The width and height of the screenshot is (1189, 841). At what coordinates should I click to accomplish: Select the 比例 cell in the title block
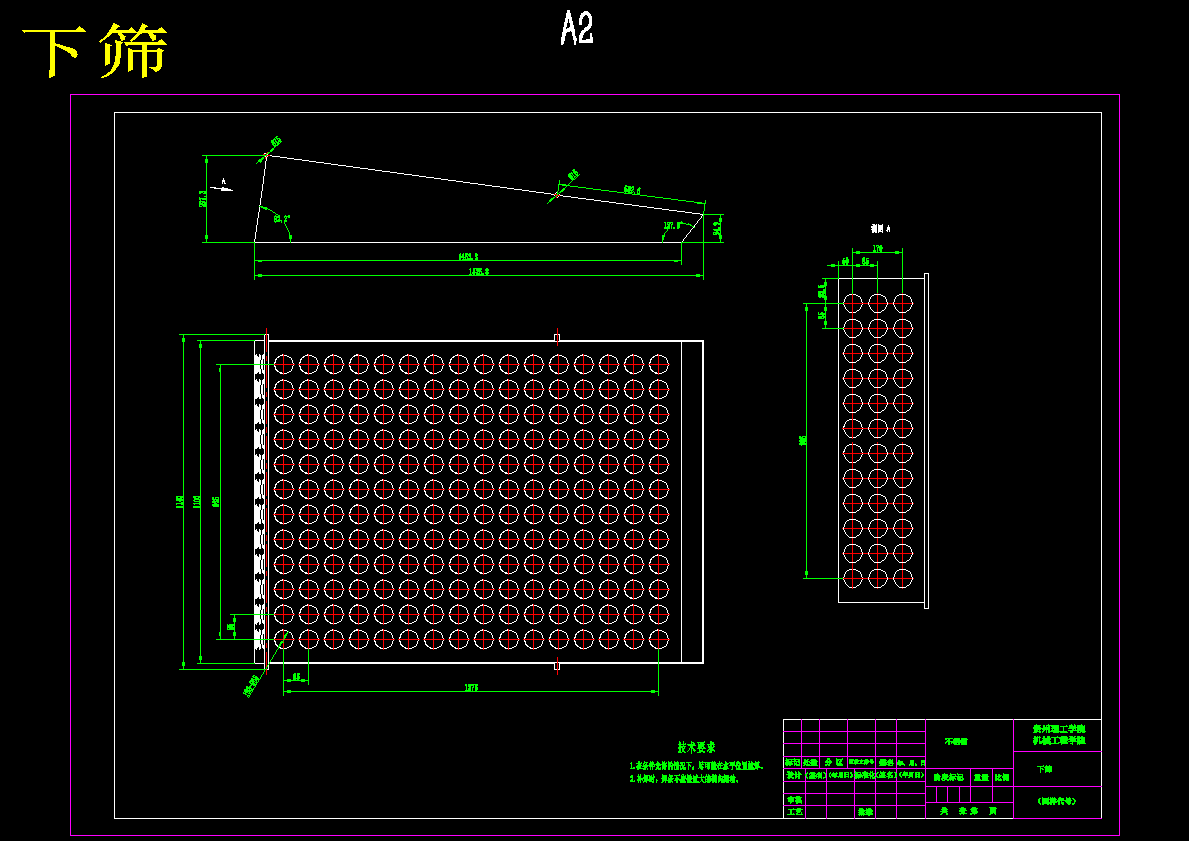click(1002, 777)
